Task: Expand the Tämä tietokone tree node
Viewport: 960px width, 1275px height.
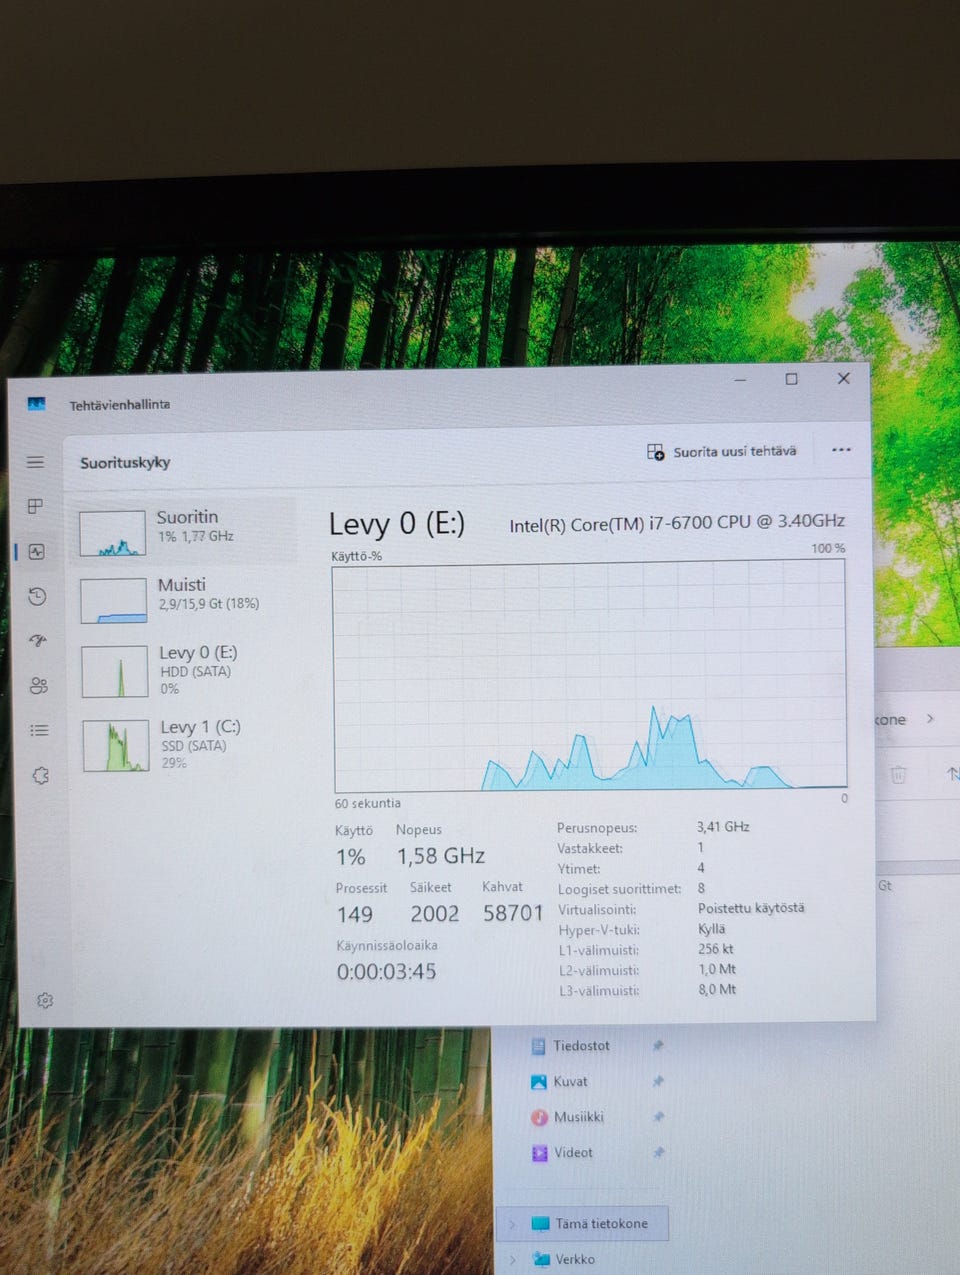Action: tap(512, 1223)
